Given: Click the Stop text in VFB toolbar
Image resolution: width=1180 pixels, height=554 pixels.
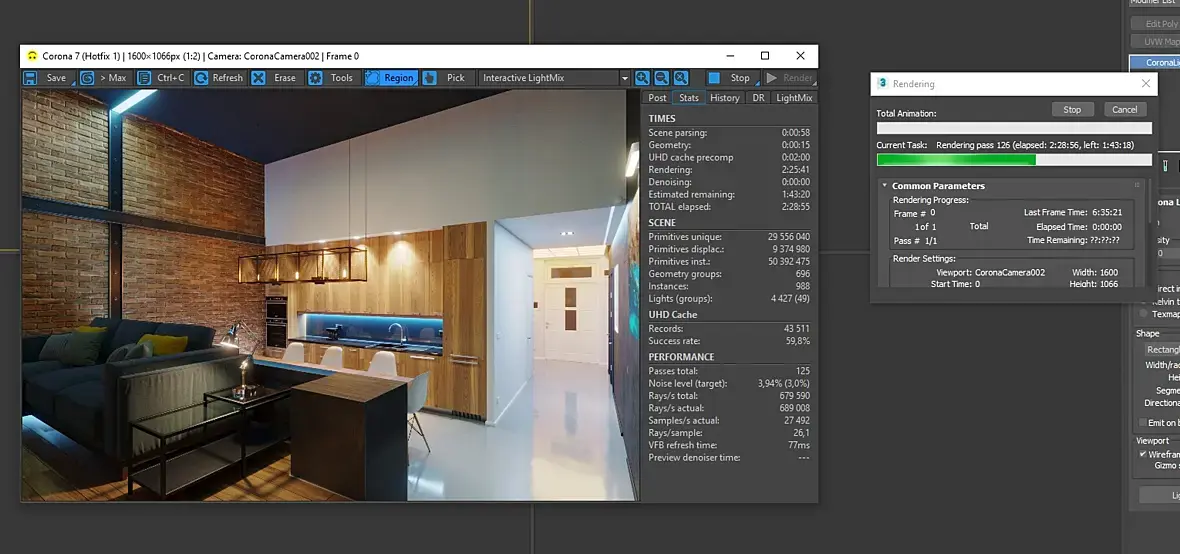Looking at the screenshot, I should tap(740, 78).
